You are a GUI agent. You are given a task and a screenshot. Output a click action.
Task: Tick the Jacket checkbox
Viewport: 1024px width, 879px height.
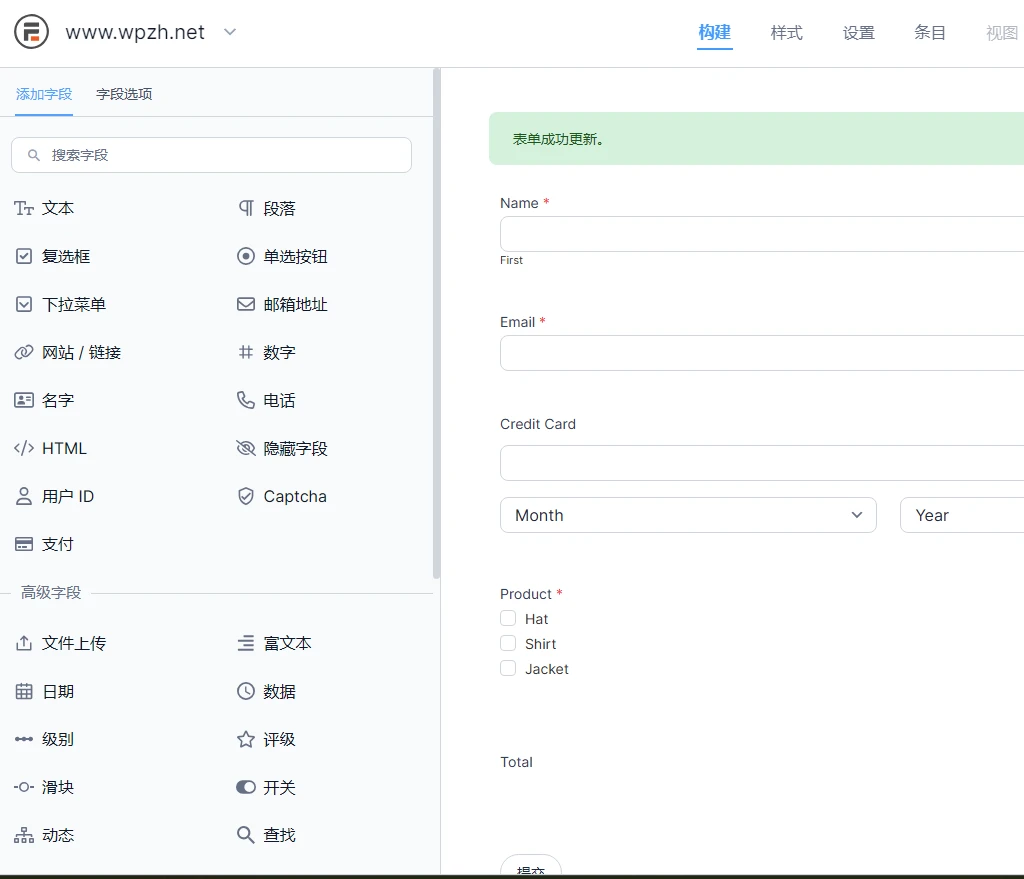pyautogui.click(x=507, y=668)
